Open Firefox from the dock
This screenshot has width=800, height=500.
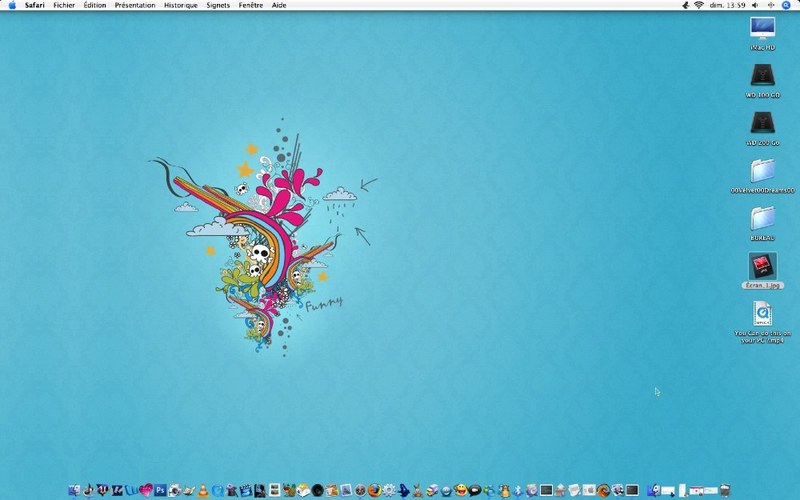[374, 490]
